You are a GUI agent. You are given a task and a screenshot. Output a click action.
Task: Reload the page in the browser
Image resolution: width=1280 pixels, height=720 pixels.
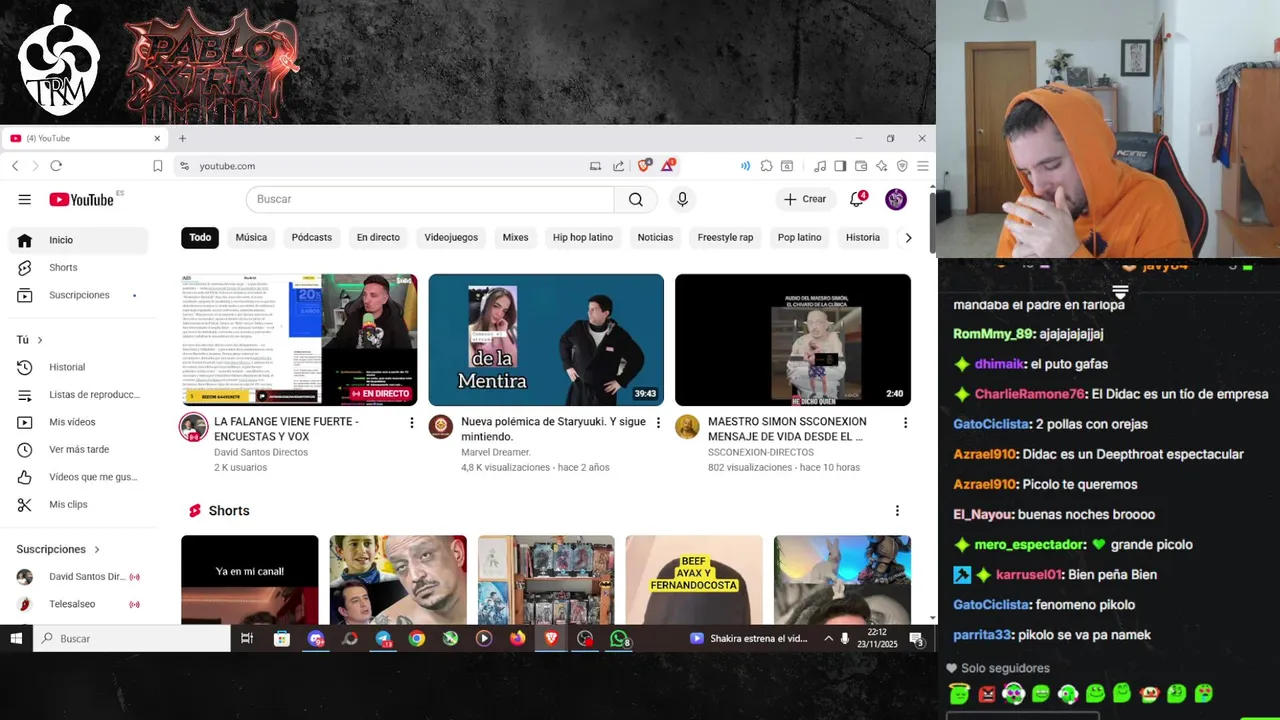pyautogui.click(x=56, y=166)
